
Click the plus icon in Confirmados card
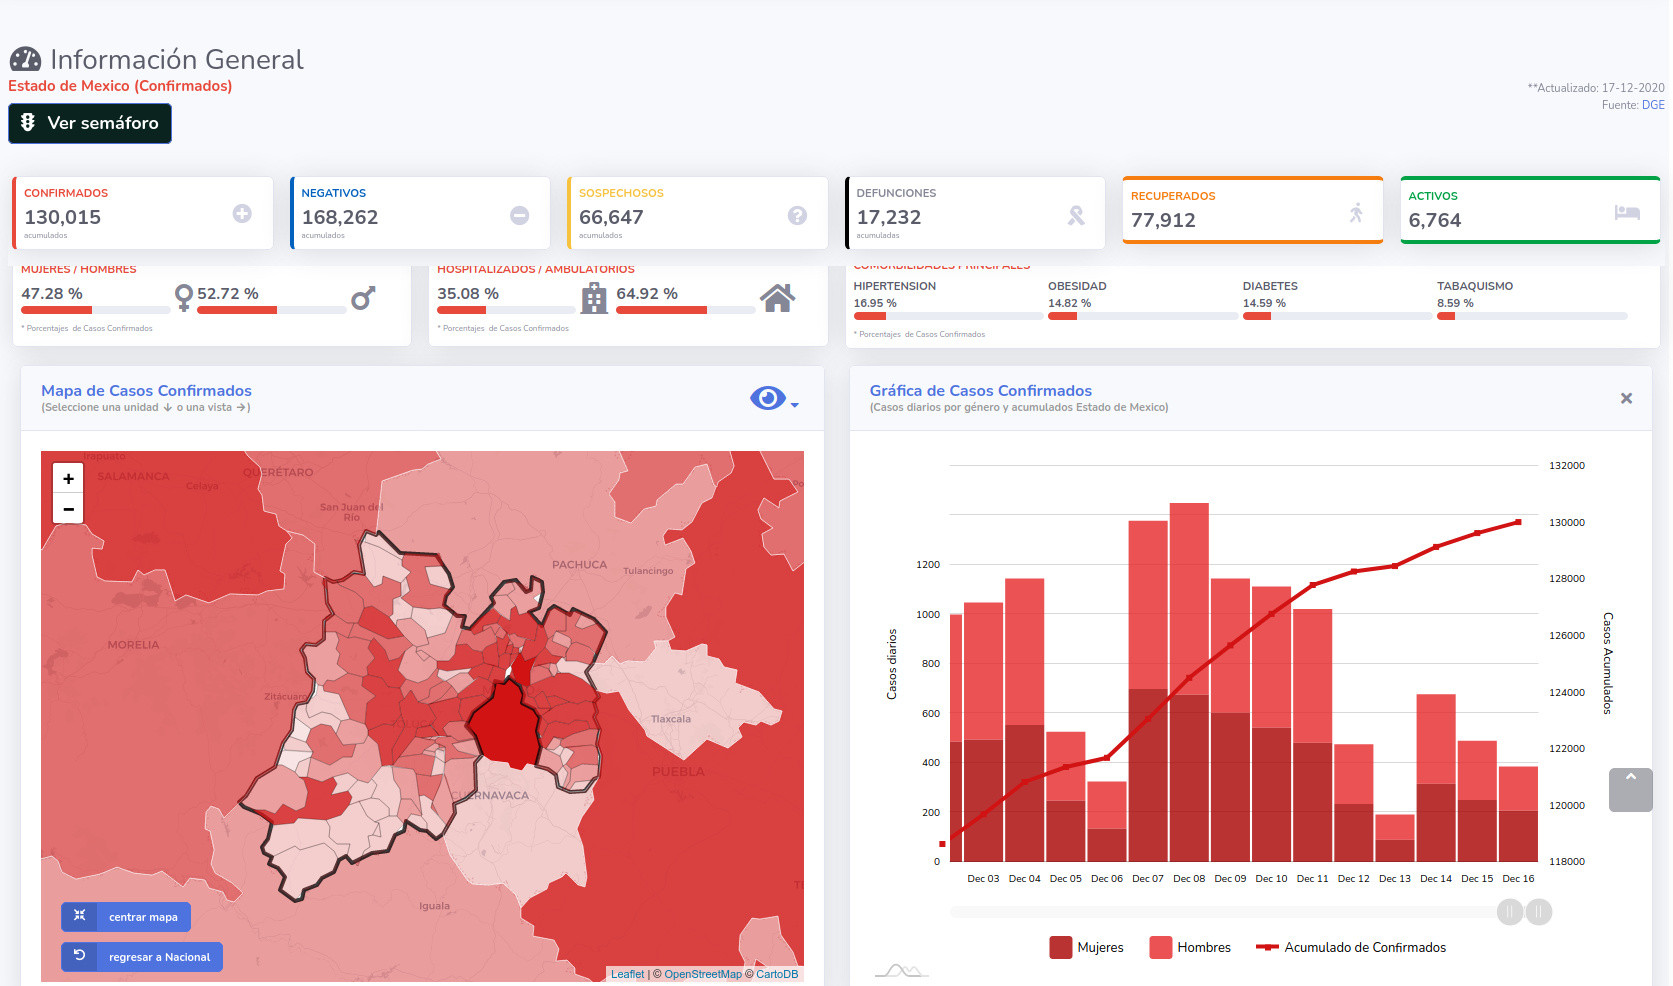pos(242,214)
